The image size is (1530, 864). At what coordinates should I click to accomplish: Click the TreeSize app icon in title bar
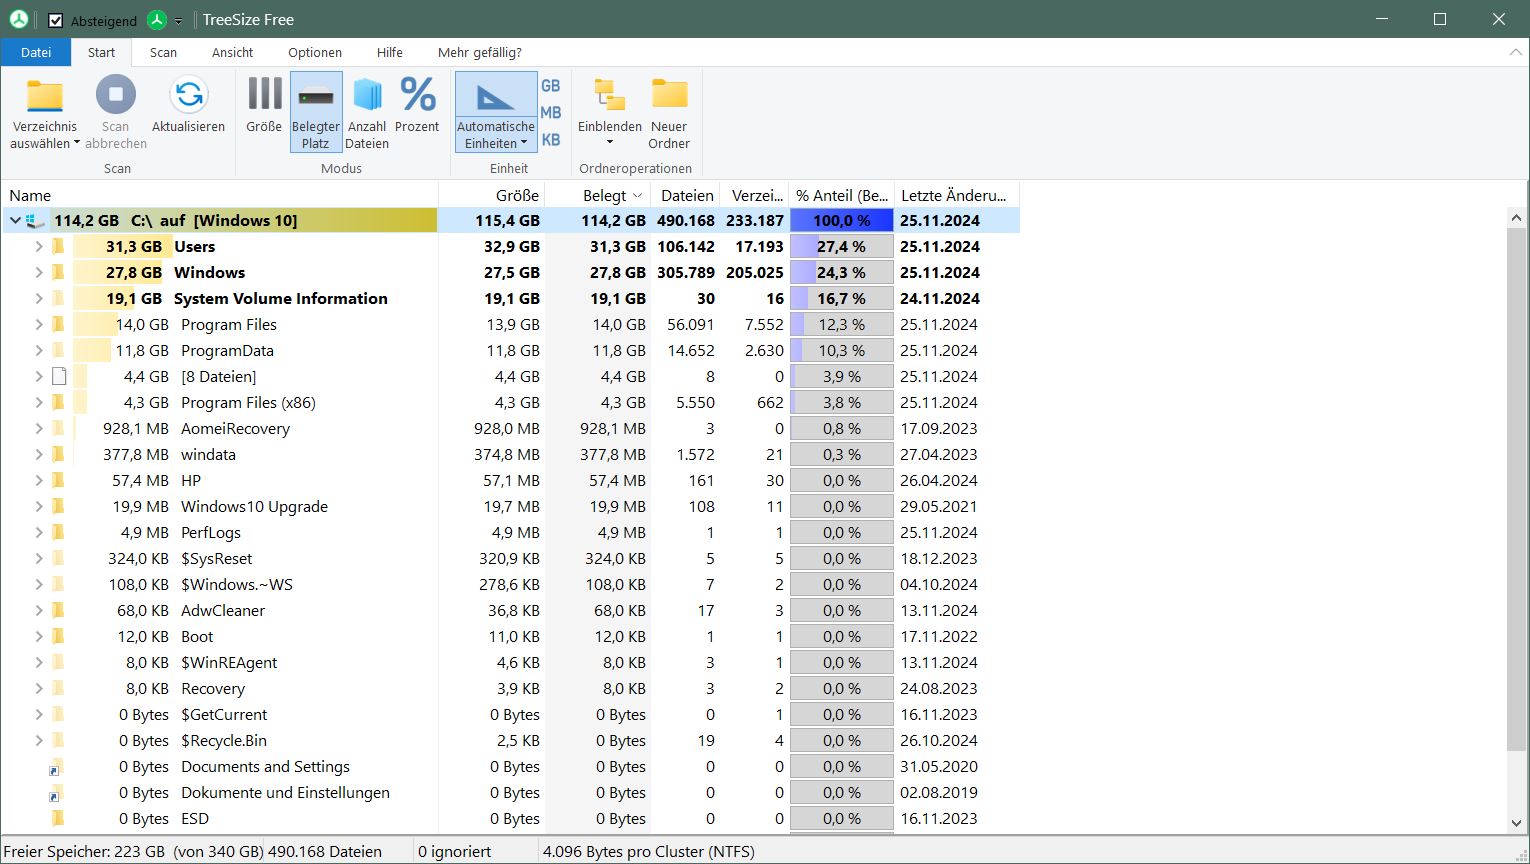pyautogui.click(x=18, y=19)
